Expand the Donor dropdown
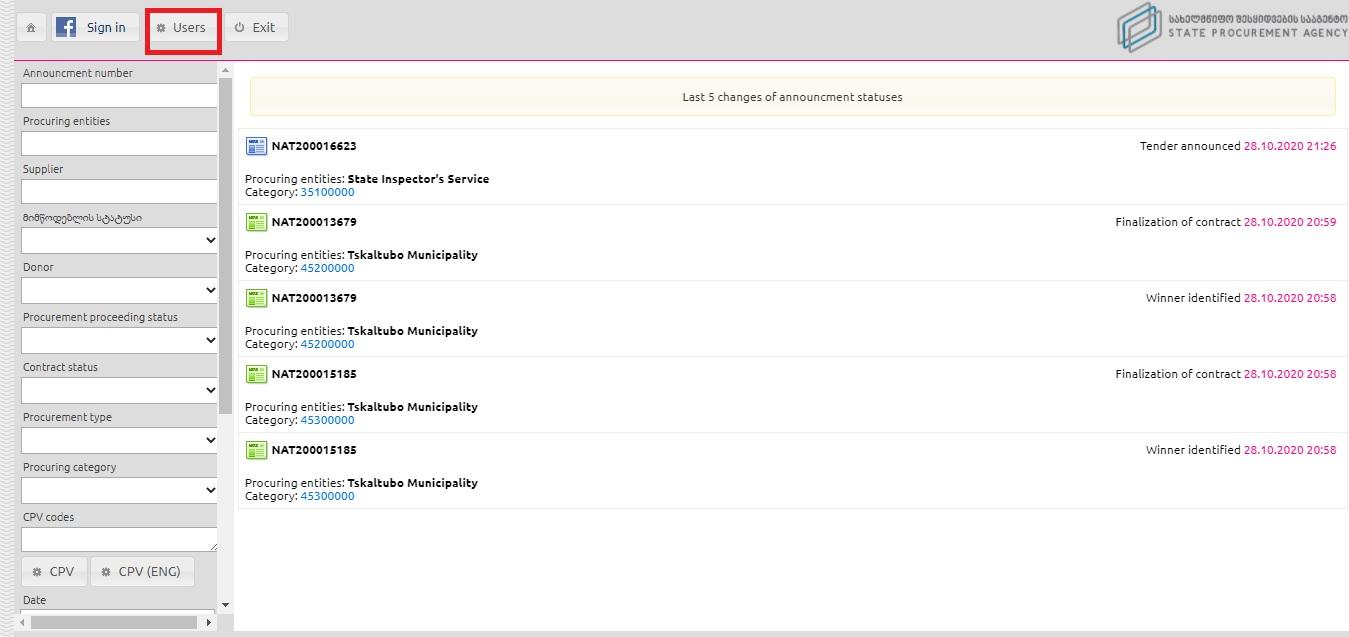The height and width of the screenshot is (637, 1349). coord(119,290)
